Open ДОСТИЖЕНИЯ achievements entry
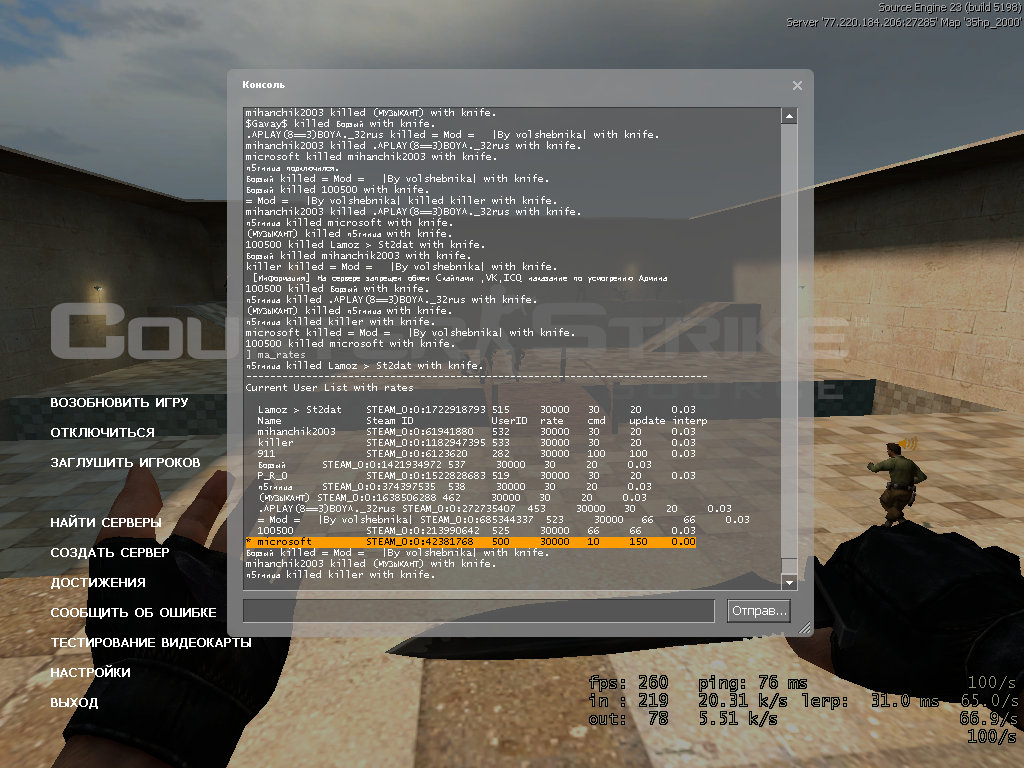Viewport: 1024px width, 768px height. [98, 583]
